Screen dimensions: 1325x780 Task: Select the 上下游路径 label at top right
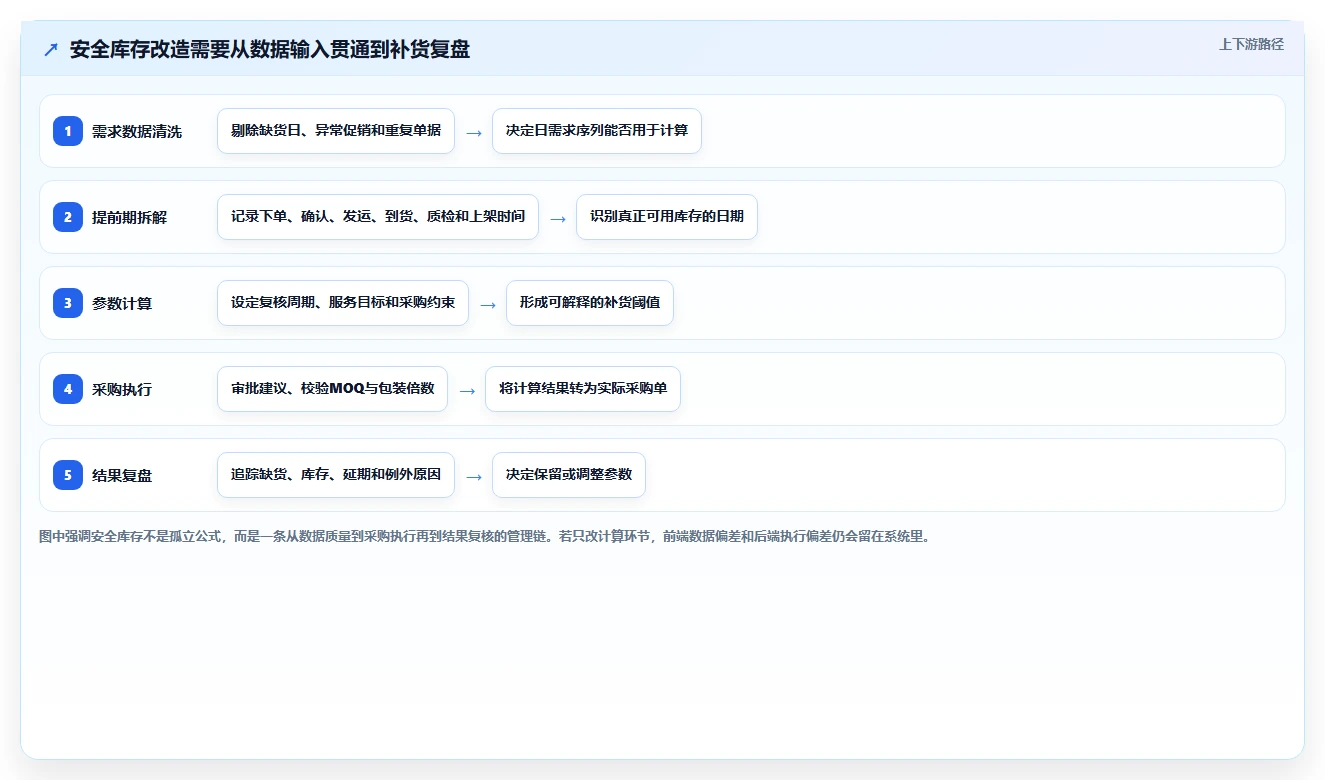[x=1251, y=44]
